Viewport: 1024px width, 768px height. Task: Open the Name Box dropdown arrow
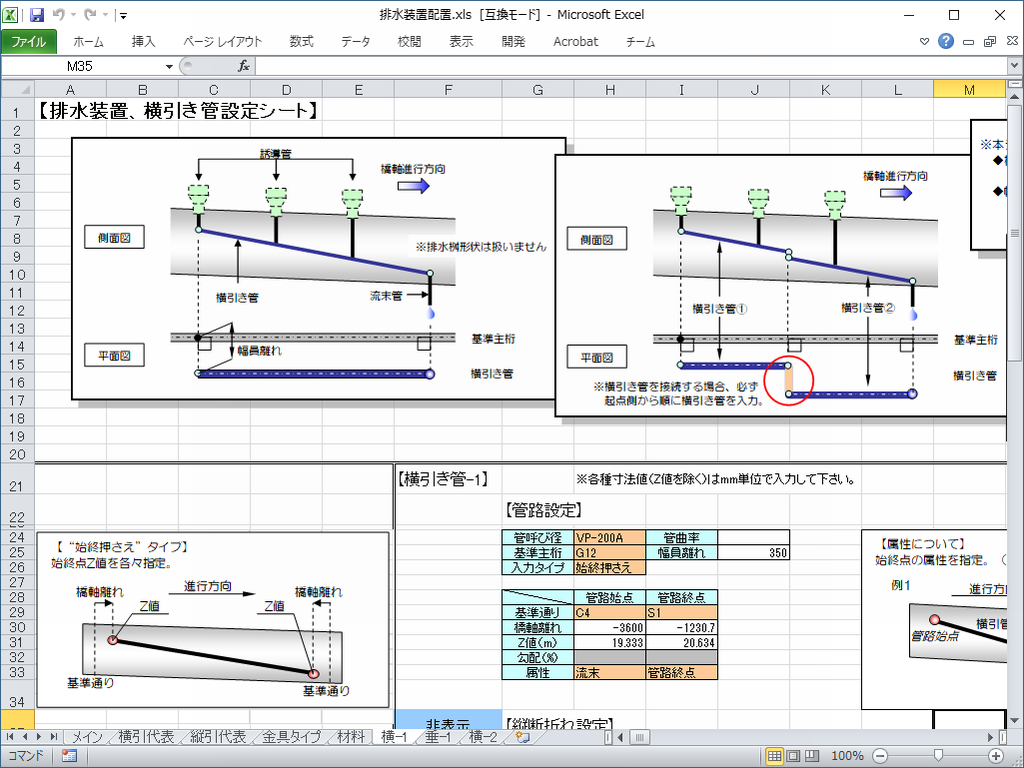[x=169, y=67]
